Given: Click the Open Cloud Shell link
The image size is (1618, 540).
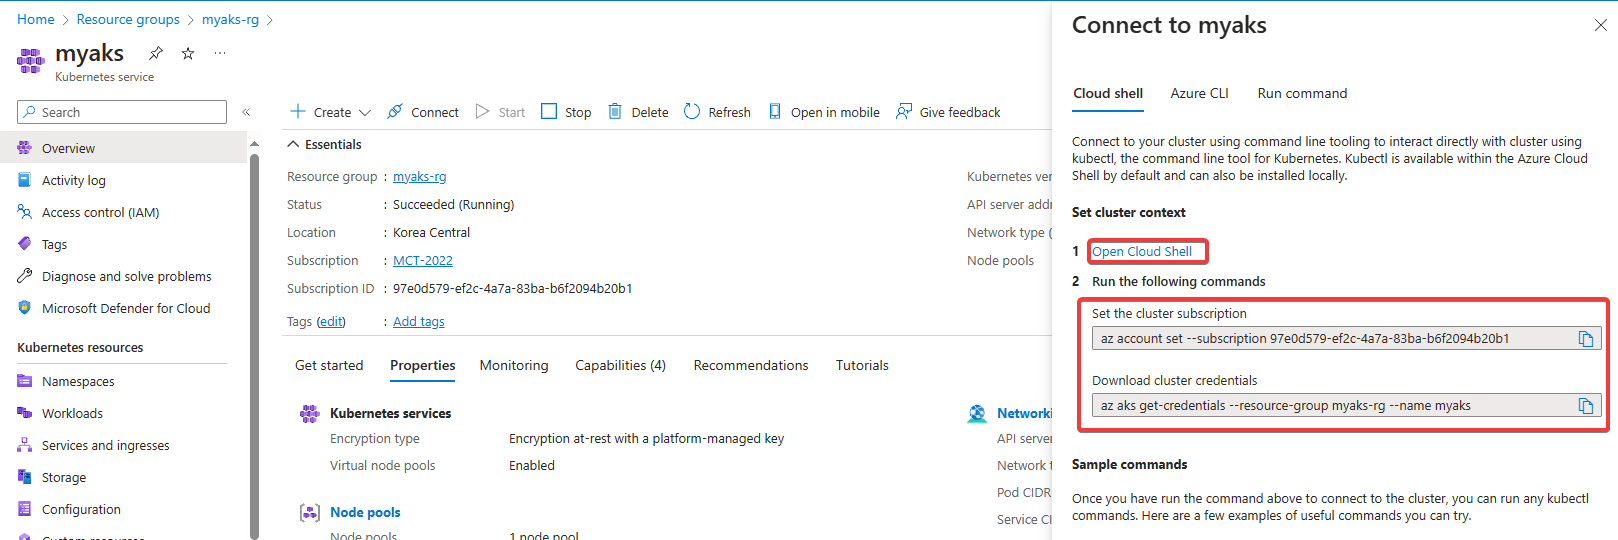Looking at the screenshot, I should point(1142,252).
